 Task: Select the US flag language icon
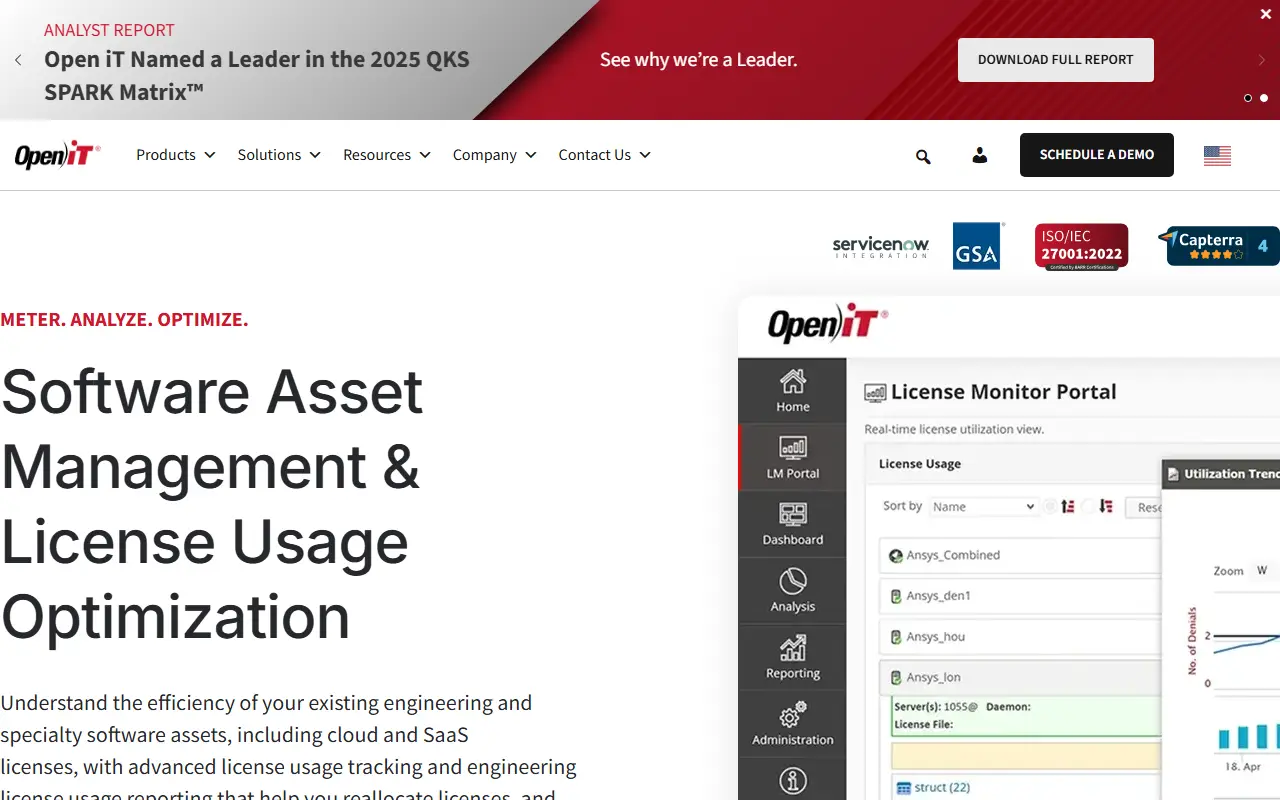[1217, 155]
